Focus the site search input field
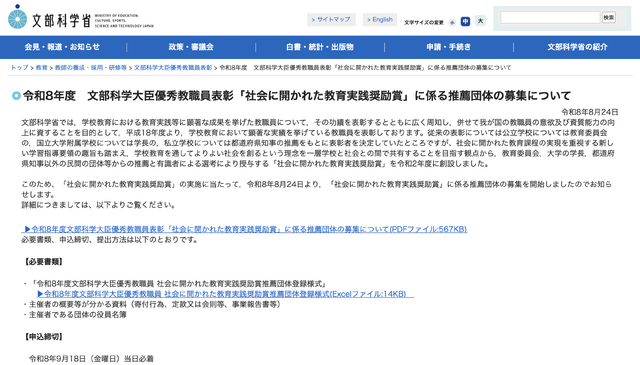The image size is (640, 365). coord(550,17)
